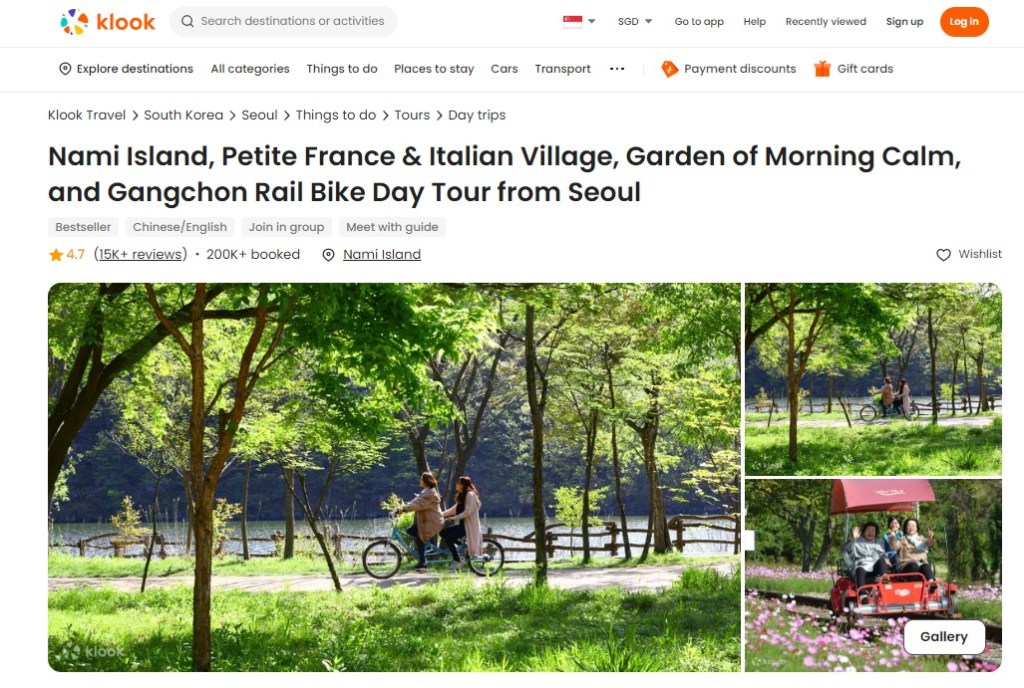The height and width of the screenshot is (688, 1024).
Task: Select the Transport menu item
Action: (x=562, y=69)
